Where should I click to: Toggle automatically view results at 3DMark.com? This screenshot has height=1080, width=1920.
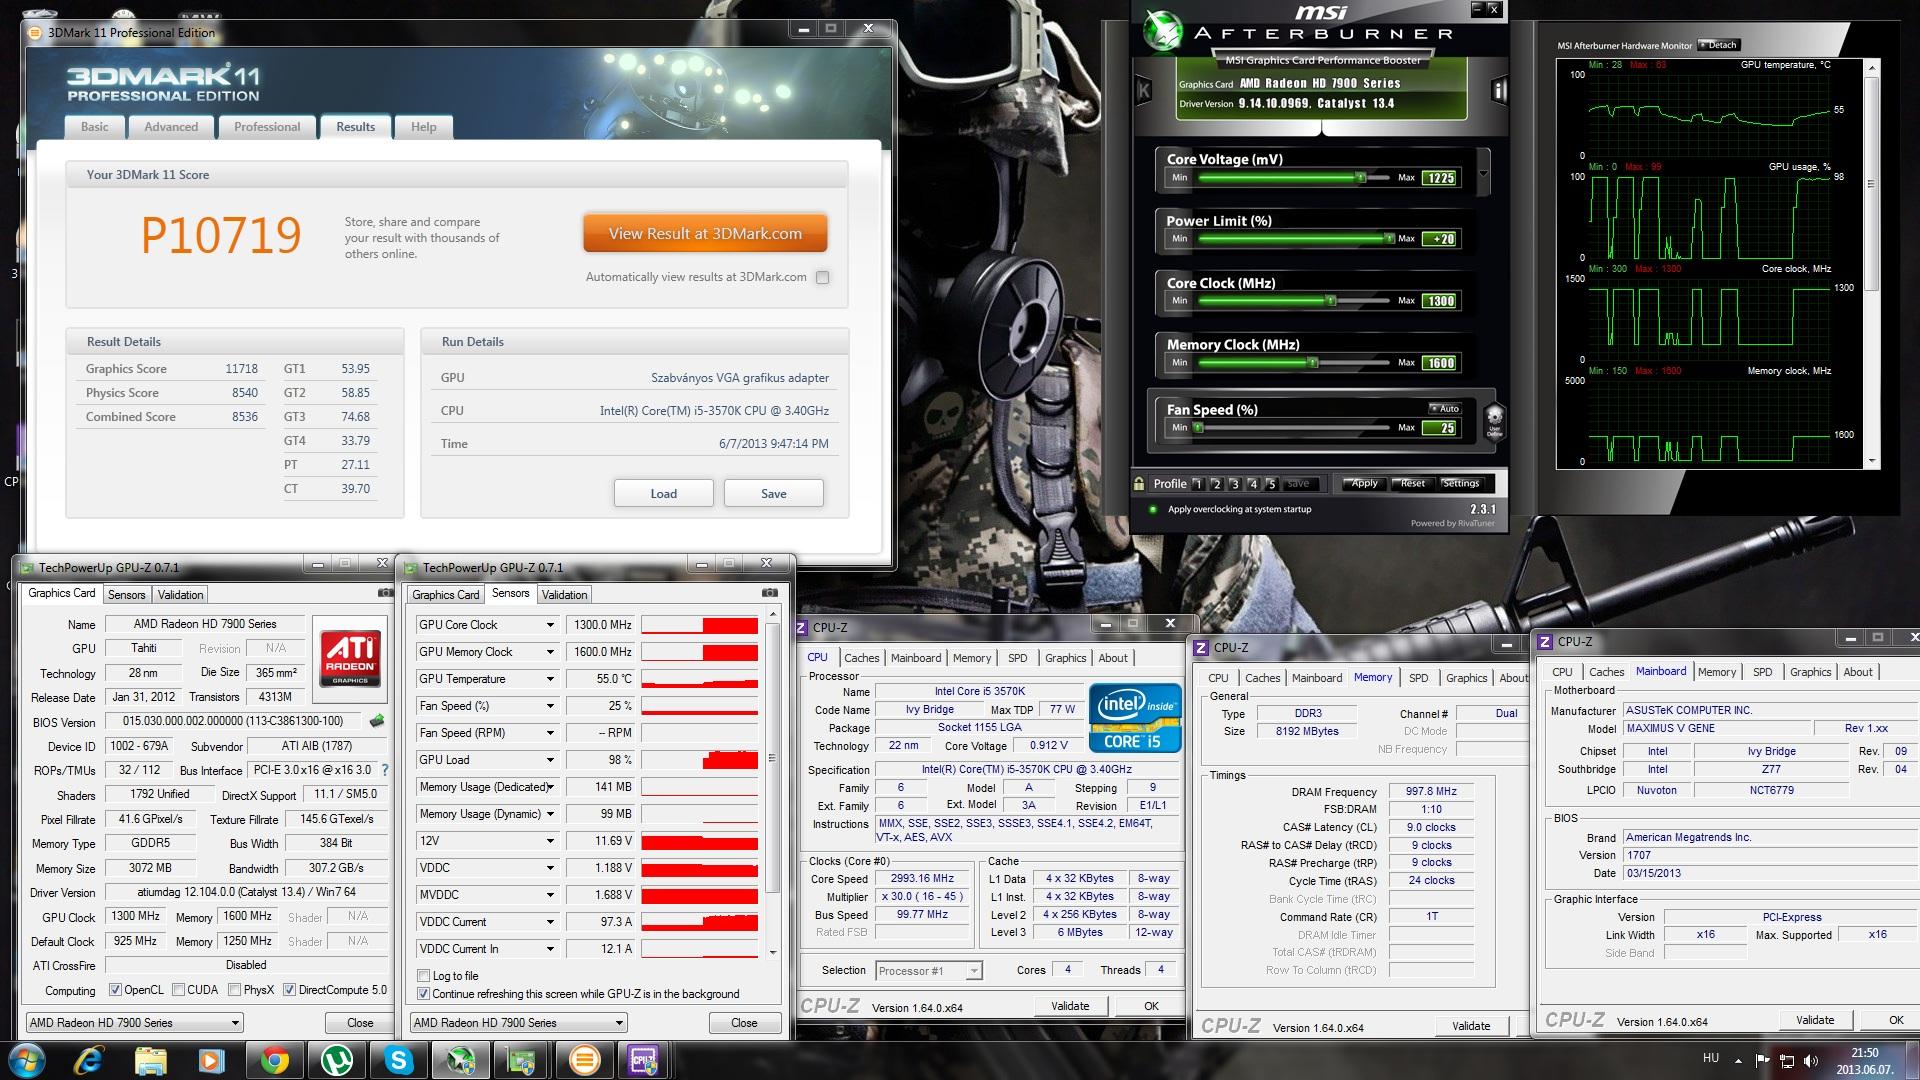tap(822, 278)
